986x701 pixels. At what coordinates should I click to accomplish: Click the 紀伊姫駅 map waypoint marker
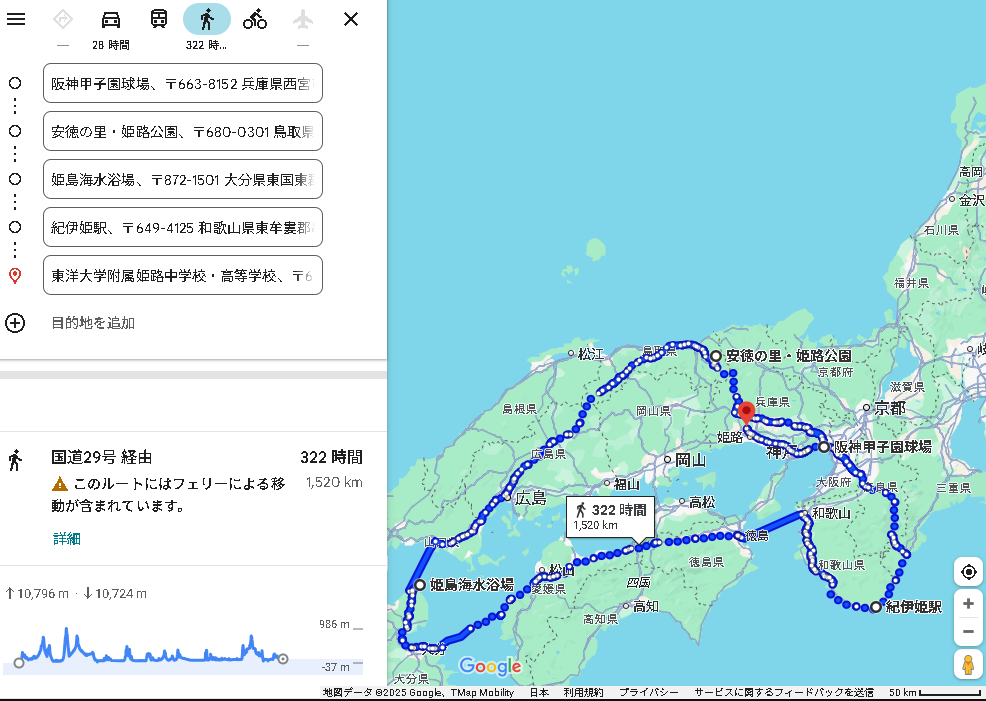click(876, 607)
